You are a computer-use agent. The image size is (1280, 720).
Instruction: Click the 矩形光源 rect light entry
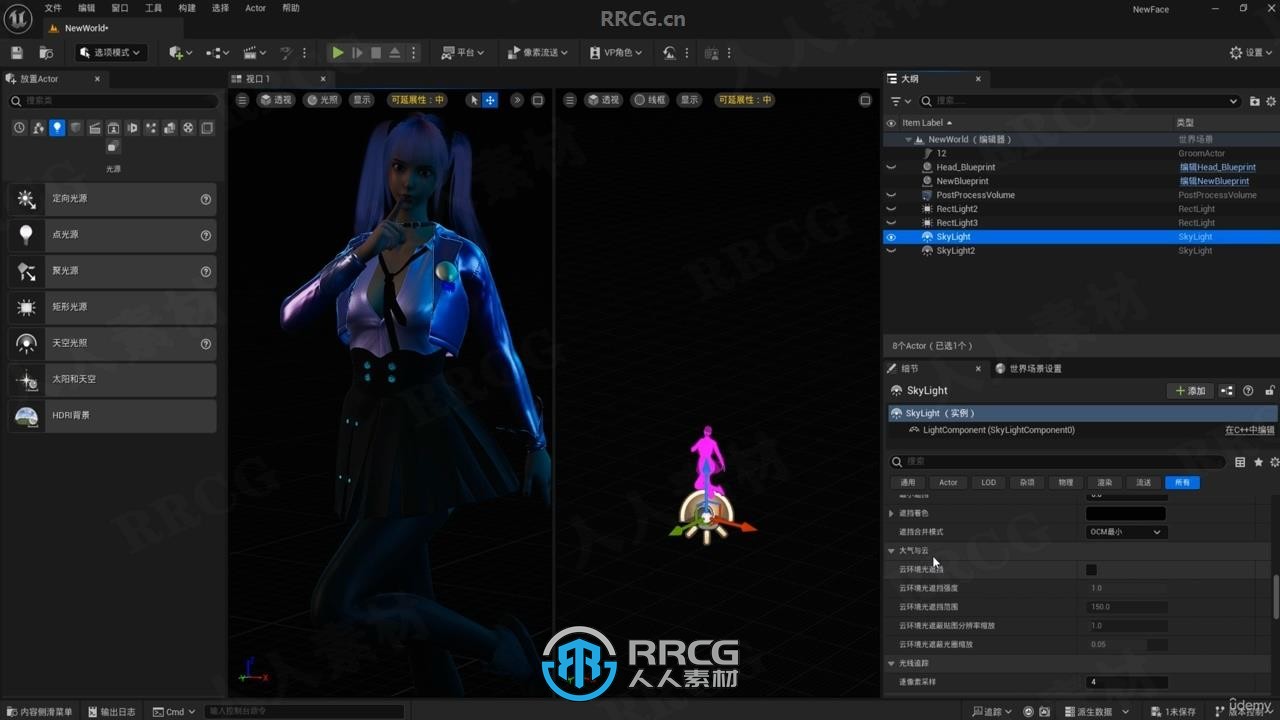(x=112, y=307)
